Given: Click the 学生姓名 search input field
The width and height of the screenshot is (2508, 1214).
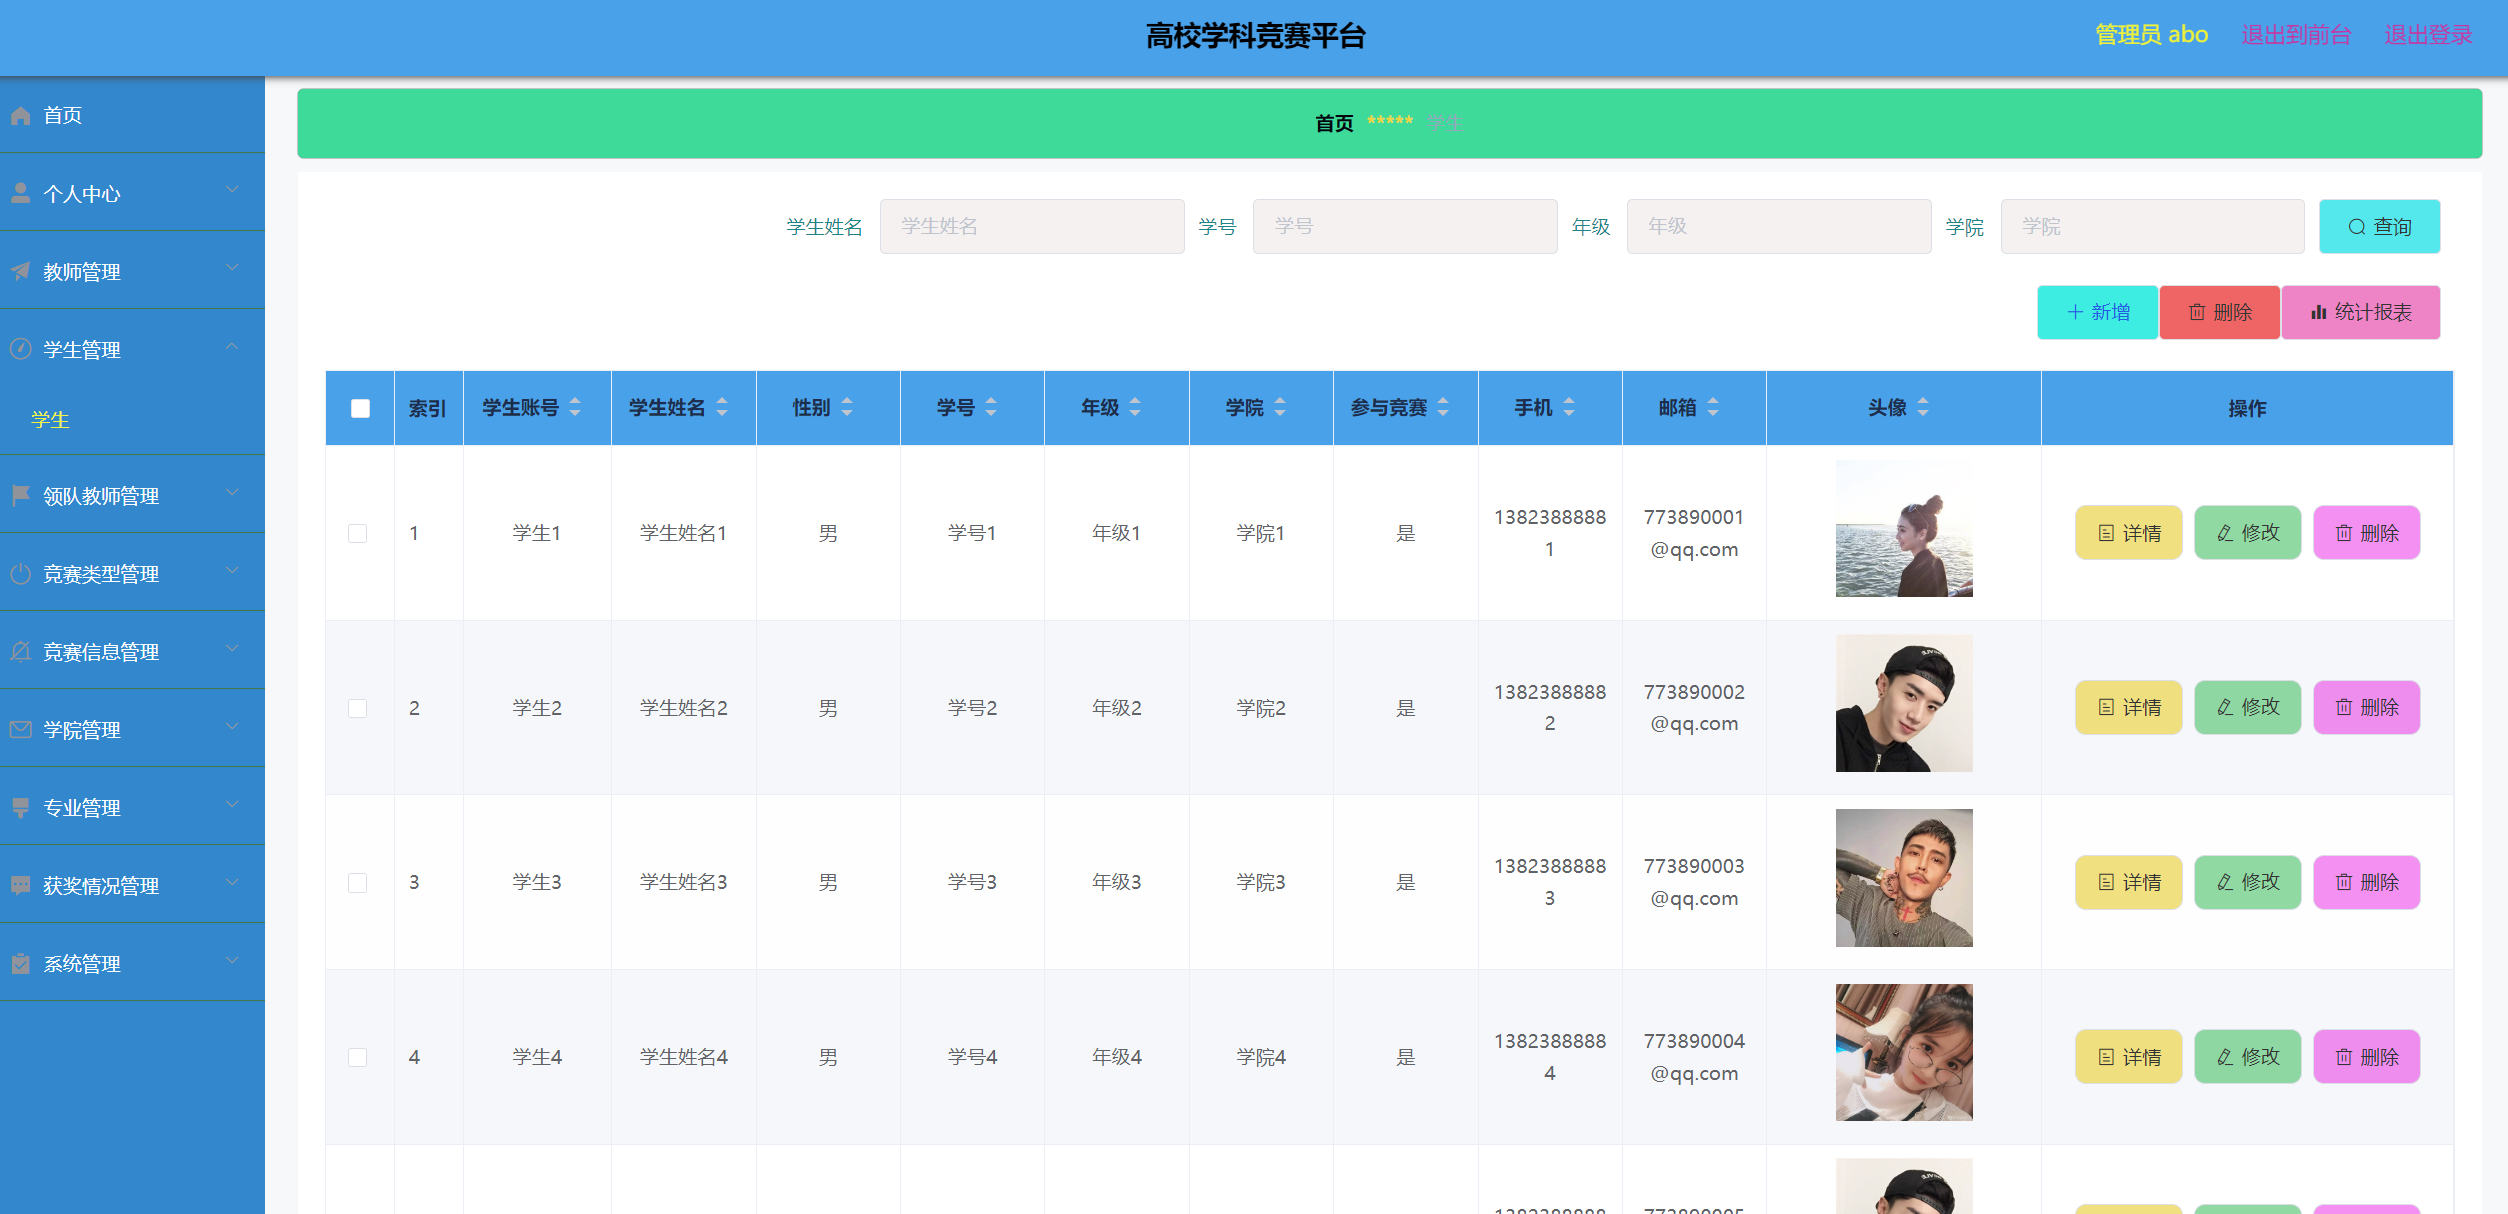Looking at the screenshot, I should [1031, 227].
